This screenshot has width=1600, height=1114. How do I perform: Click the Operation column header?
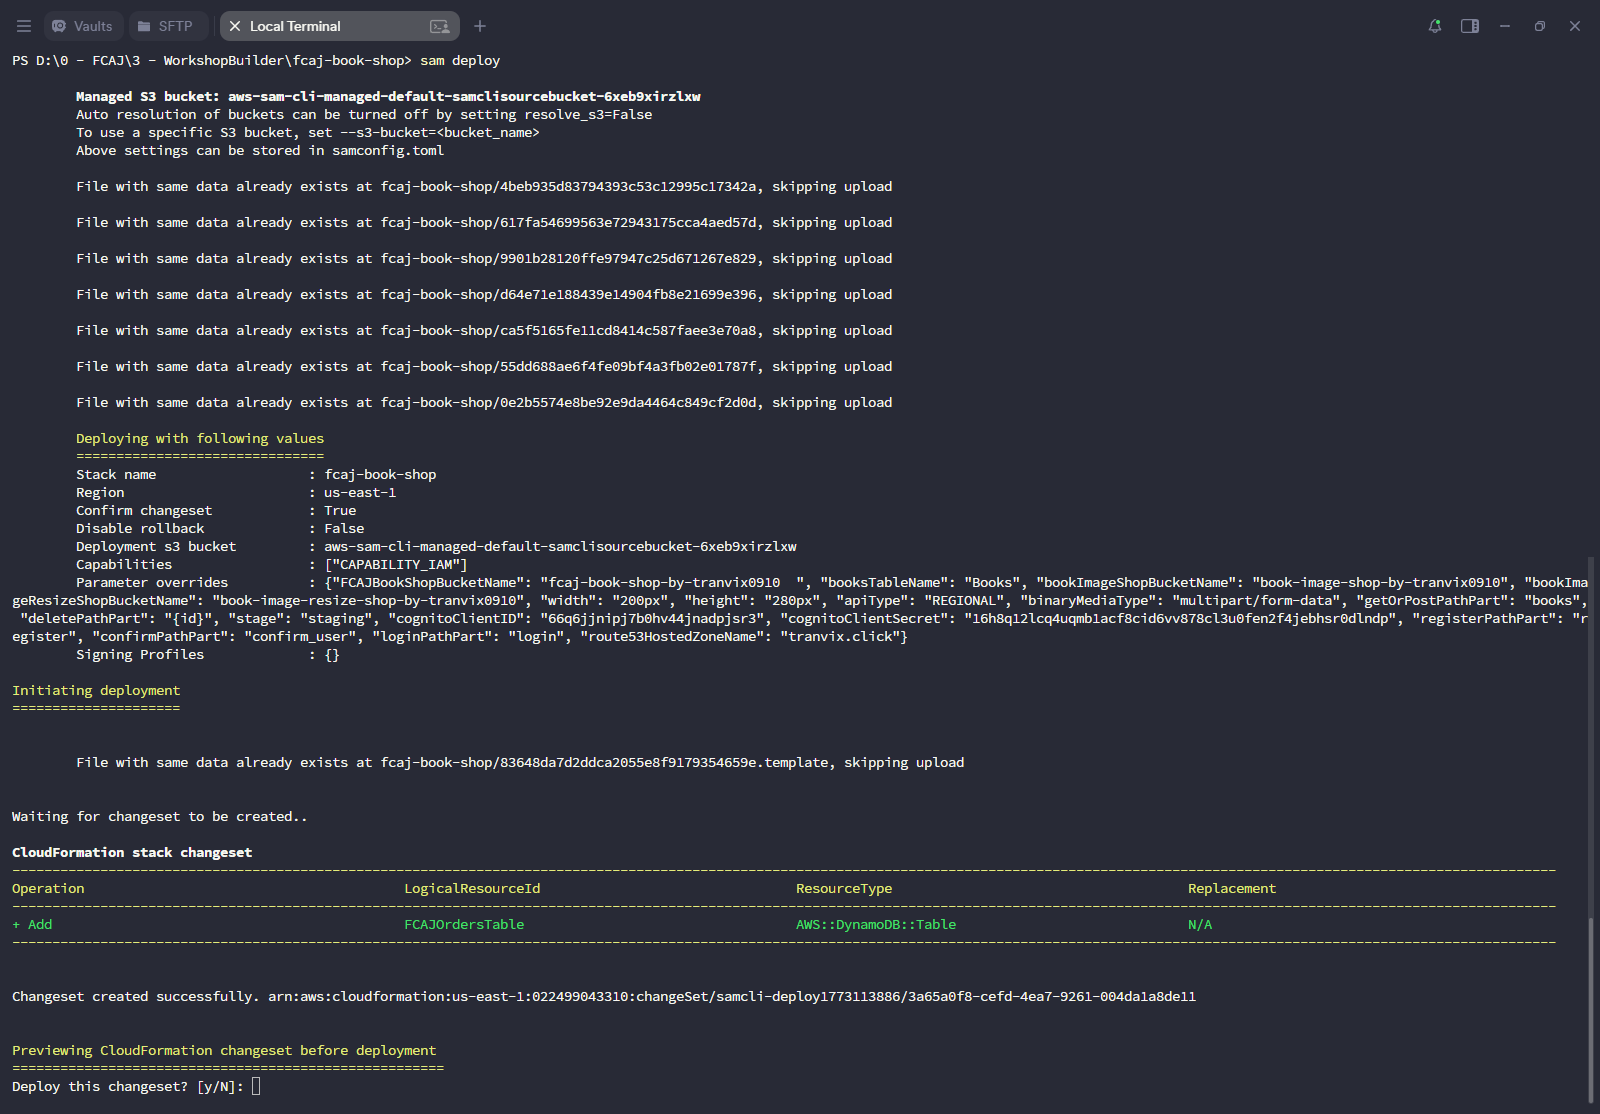click(48, 888)
